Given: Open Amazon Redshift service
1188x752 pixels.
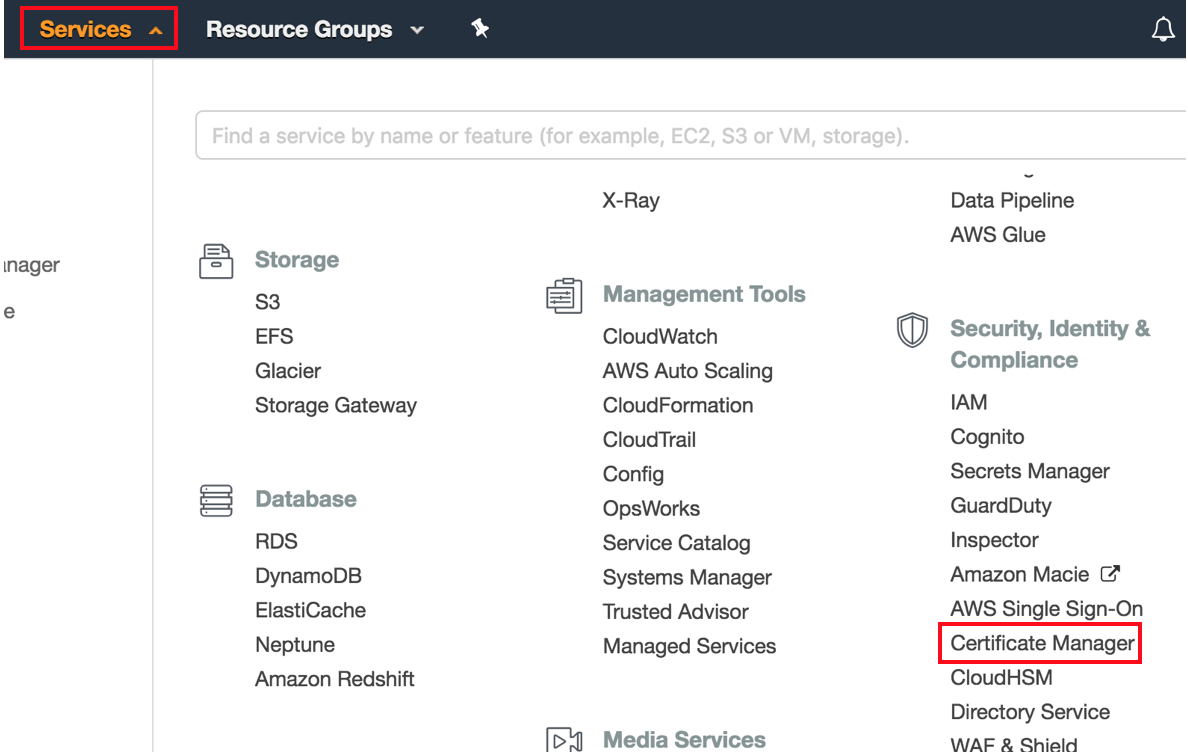Looking at the screenshot, I should [x=334, y=679].
